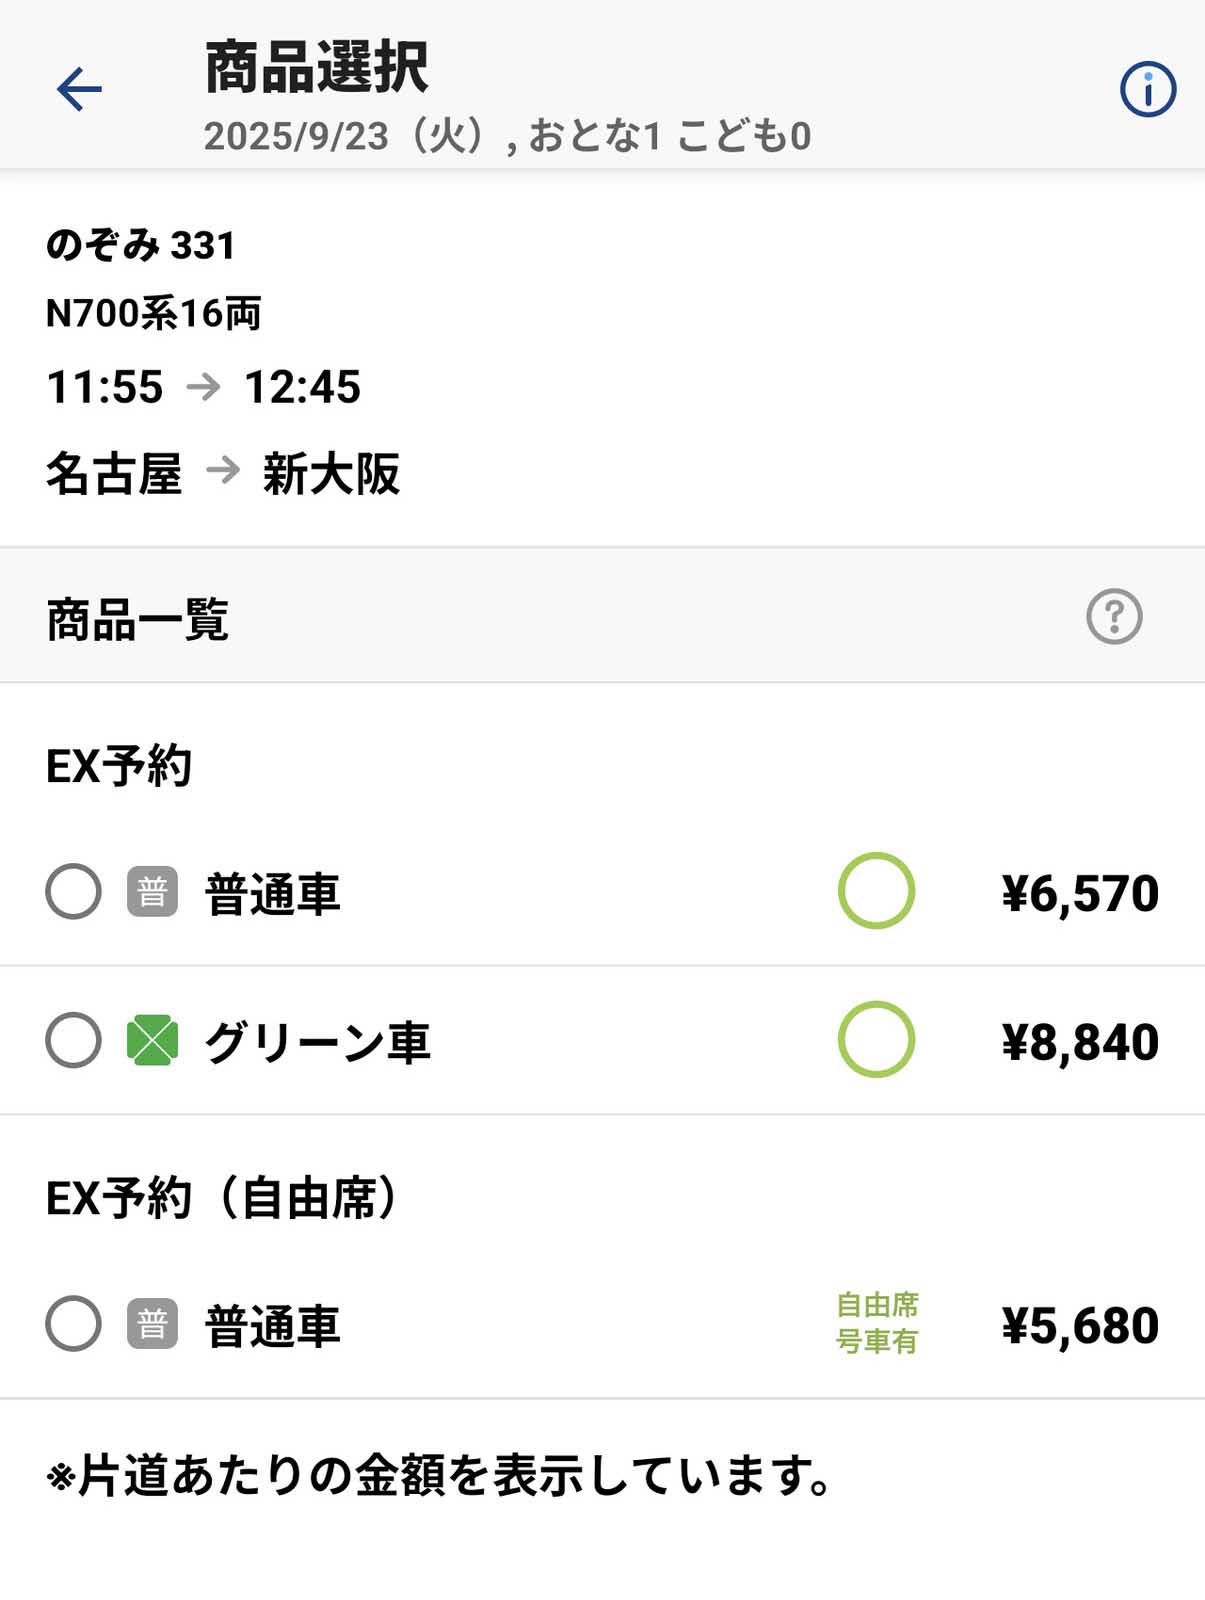The image size is (1205, 1600).
Task: Select グリーン車 radio button
Action: (74, 1041)
